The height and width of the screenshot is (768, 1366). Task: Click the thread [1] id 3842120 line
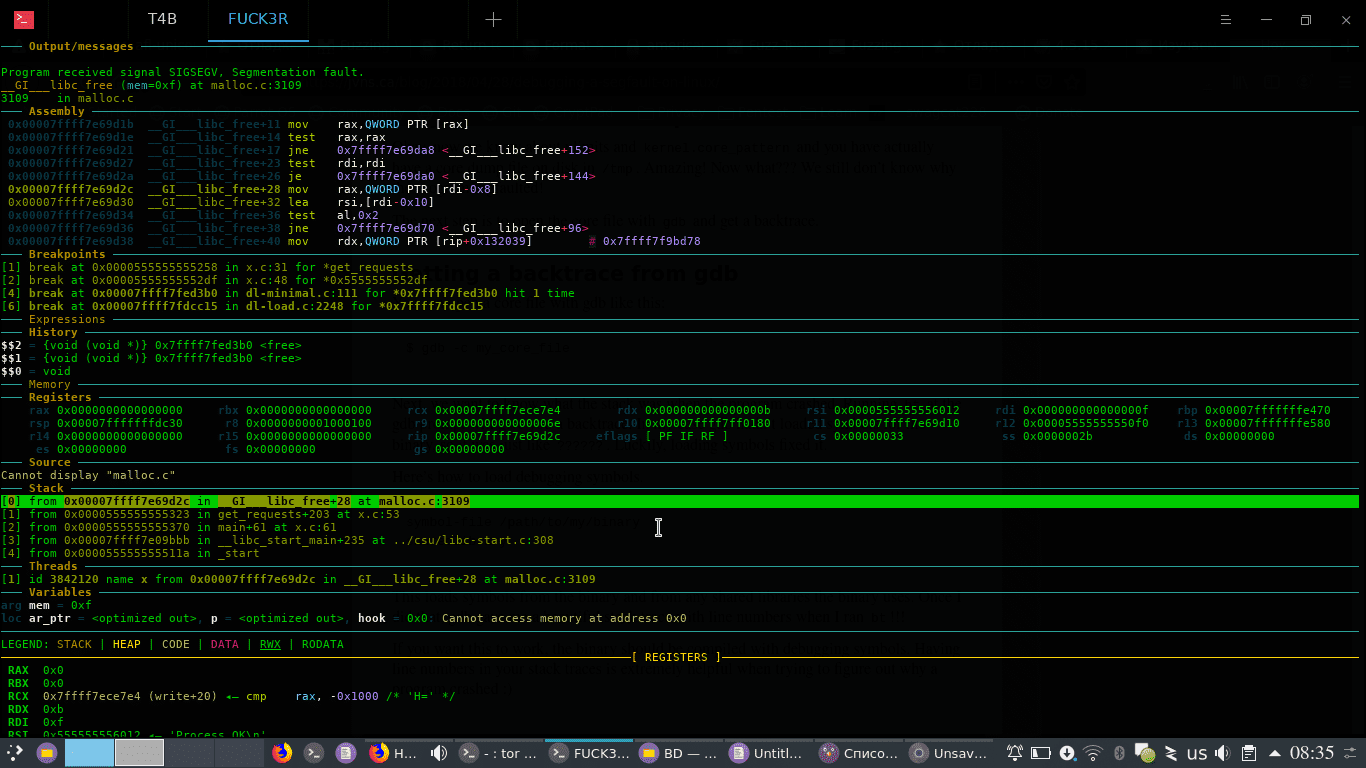[298, 579]
